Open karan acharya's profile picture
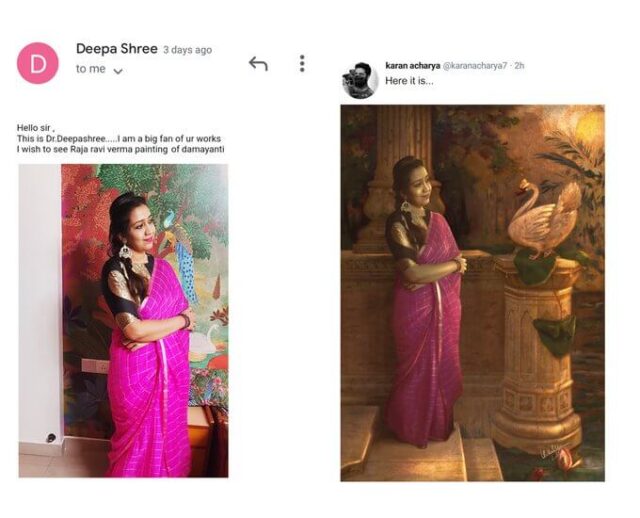The height and width of the screenshot is (518, 640). click(x=359, y=80)
